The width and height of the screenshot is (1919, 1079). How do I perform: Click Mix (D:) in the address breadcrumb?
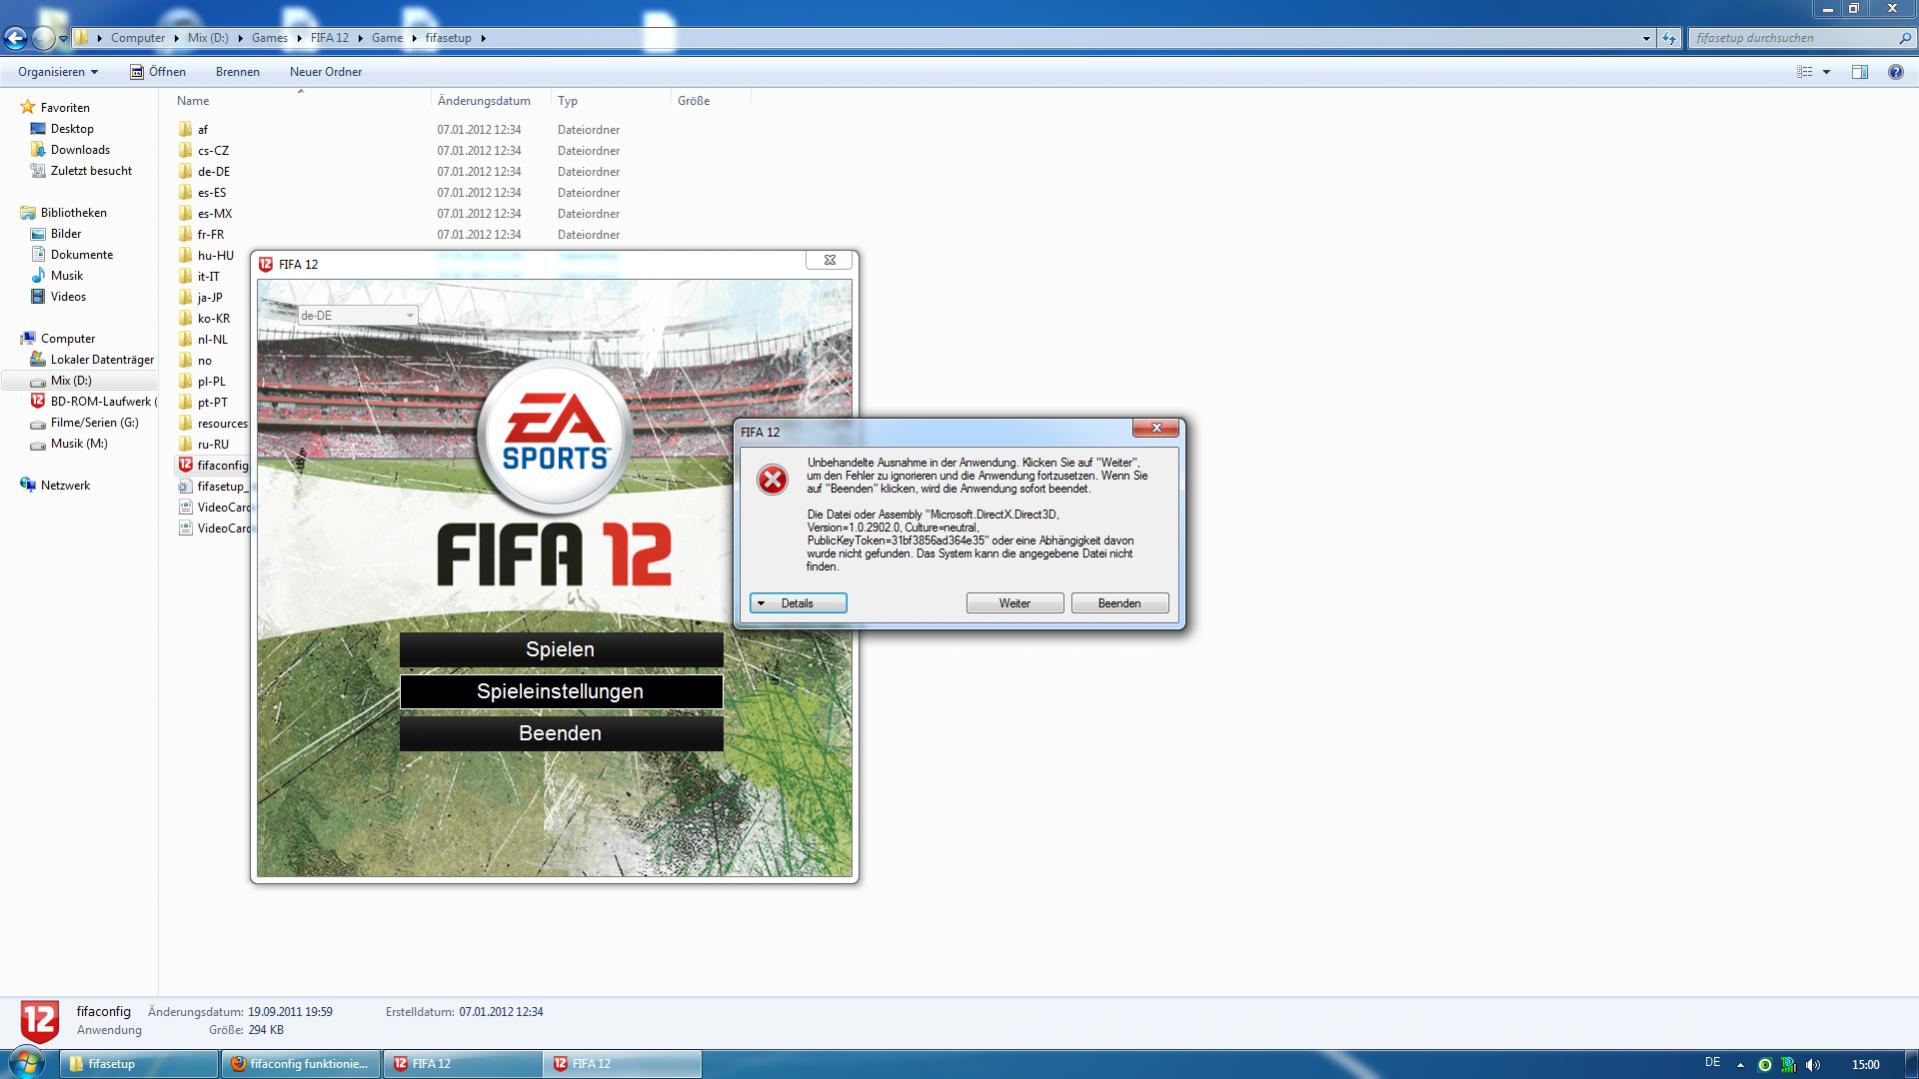coord(208,38)
